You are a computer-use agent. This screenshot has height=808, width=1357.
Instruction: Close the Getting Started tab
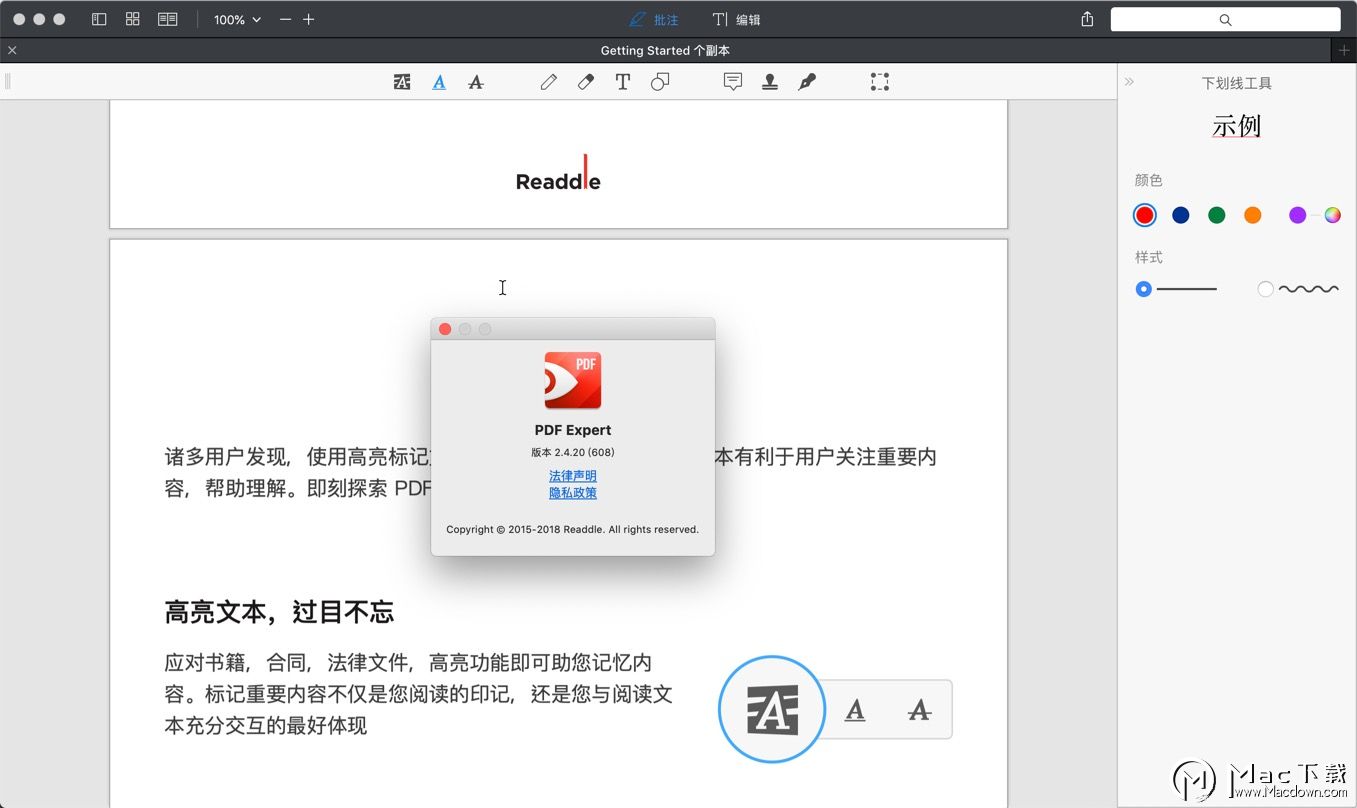(x=12, y=50)
